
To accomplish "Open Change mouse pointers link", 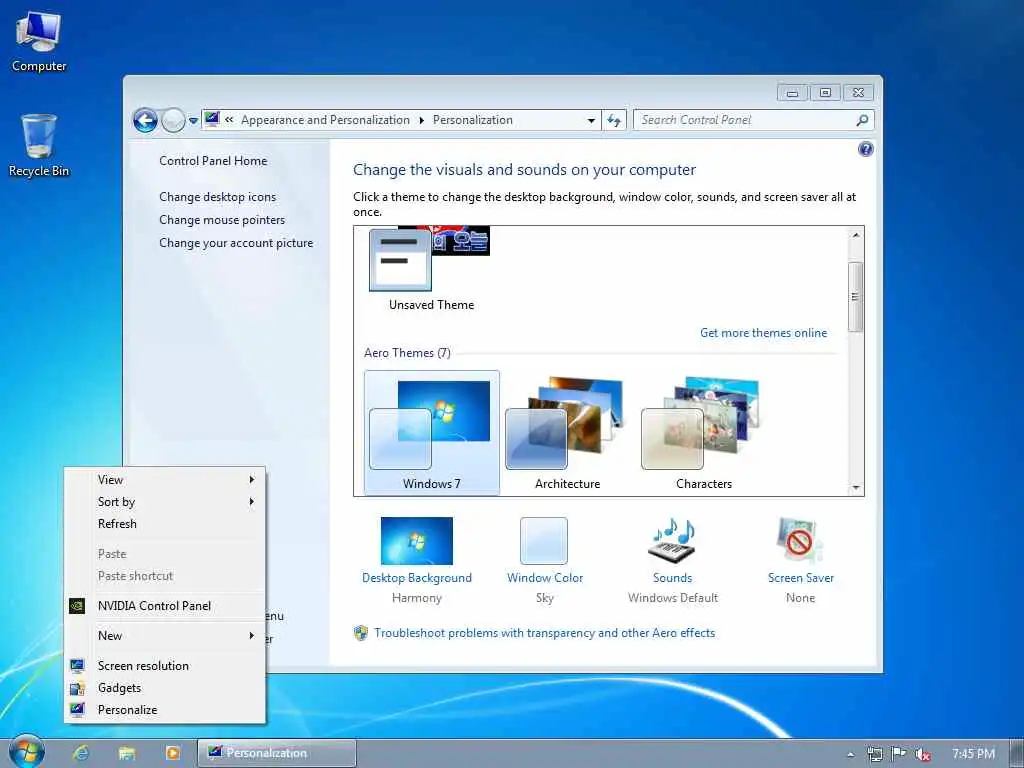I will [222, 219].
